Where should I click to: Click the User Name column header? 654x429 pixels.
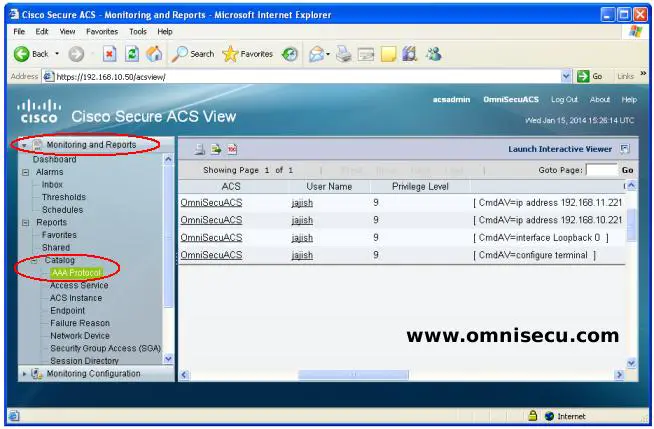click(329, 187)
